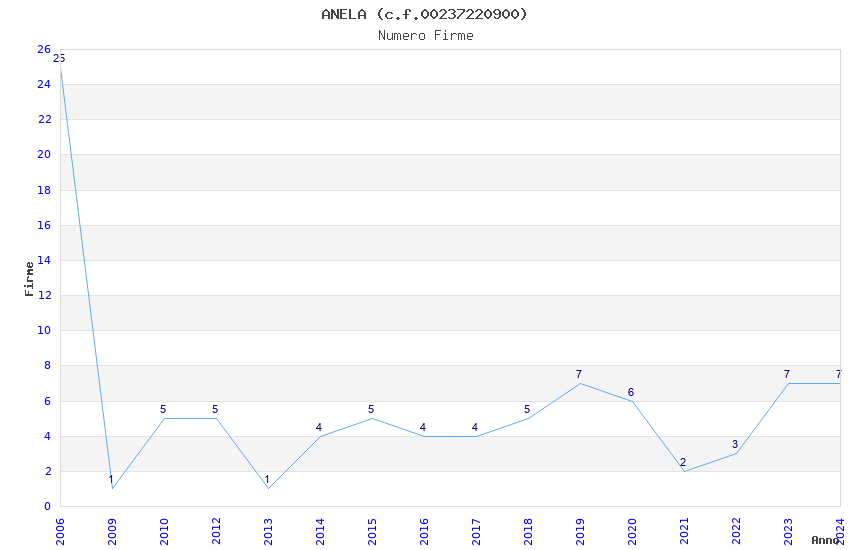Click the data value 7 at 2019
Viewport: 850px width, 550px height.
pos(579,374)
